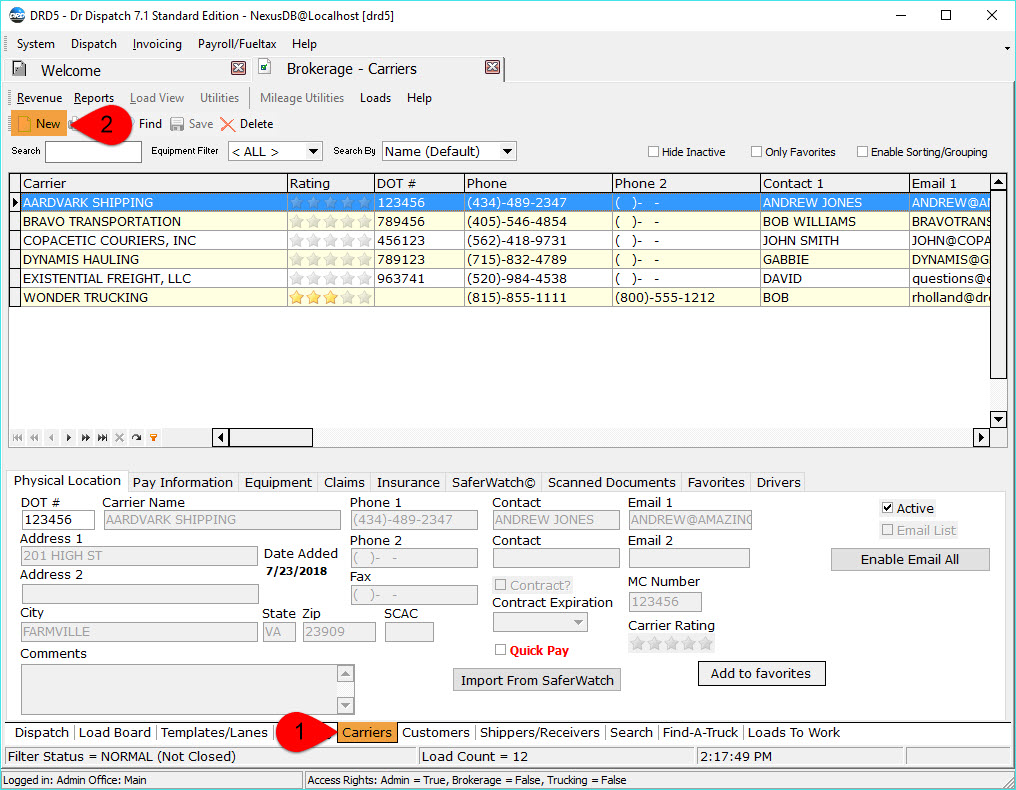Viewport: 1016px width, 790px height.
Task: Click Enable Email All button
Action: (910, 559)
